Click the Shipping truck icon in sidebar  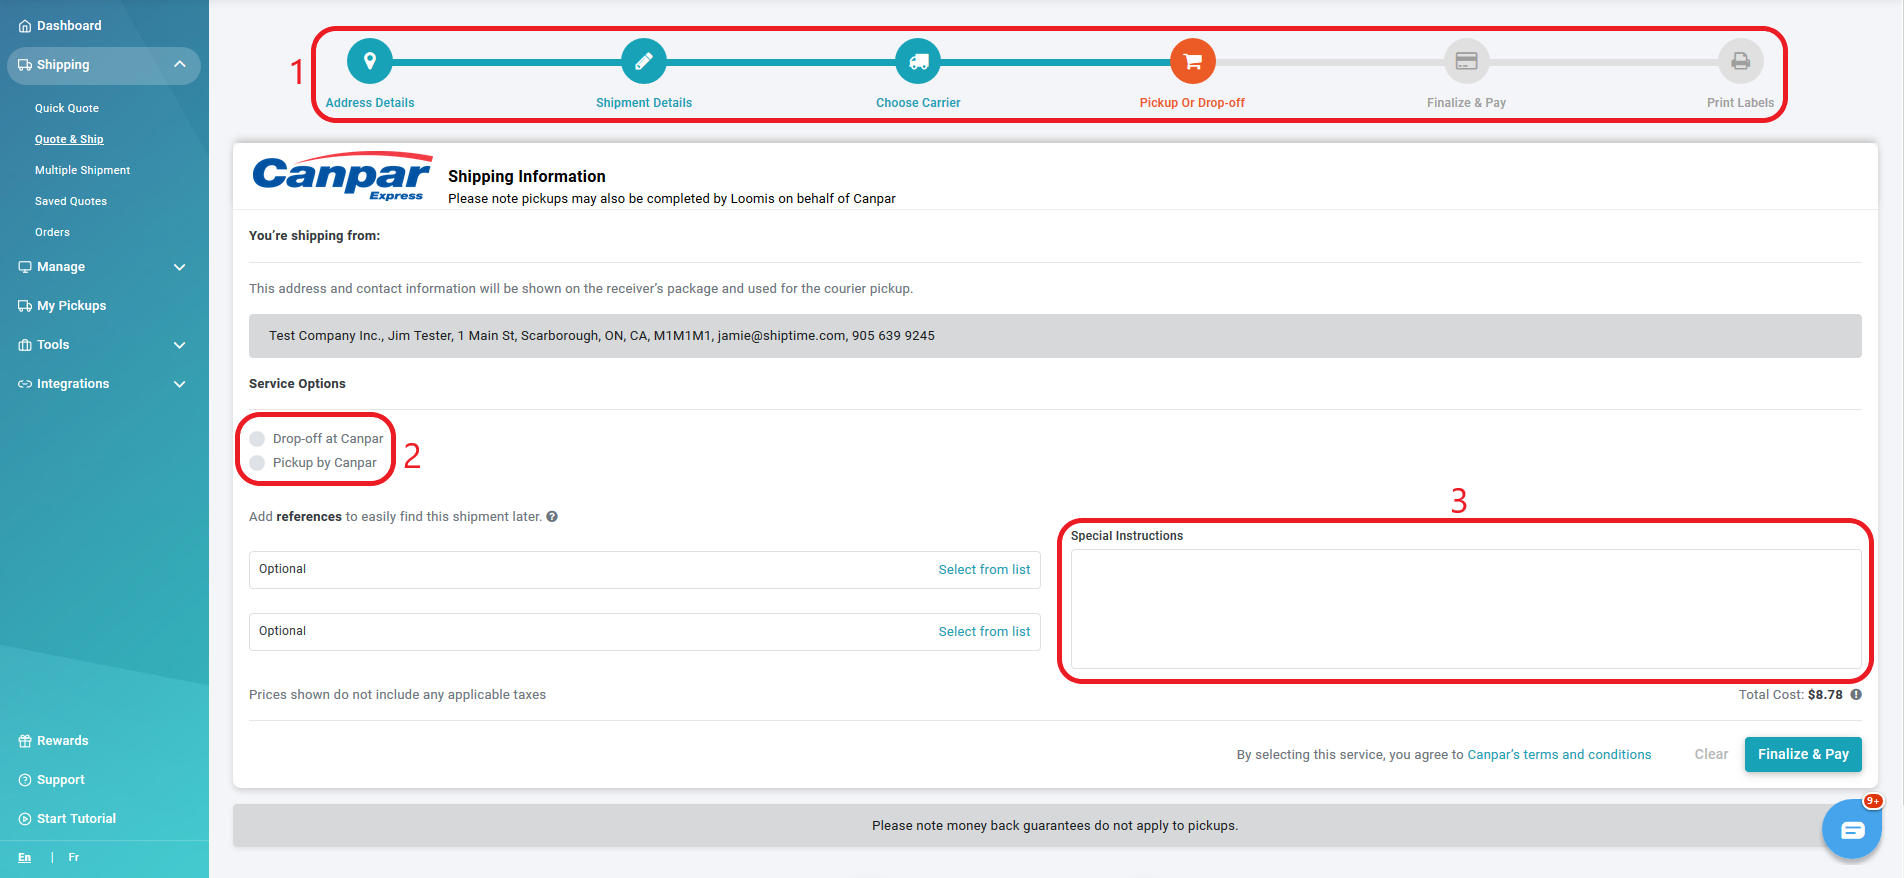[25, 65]
